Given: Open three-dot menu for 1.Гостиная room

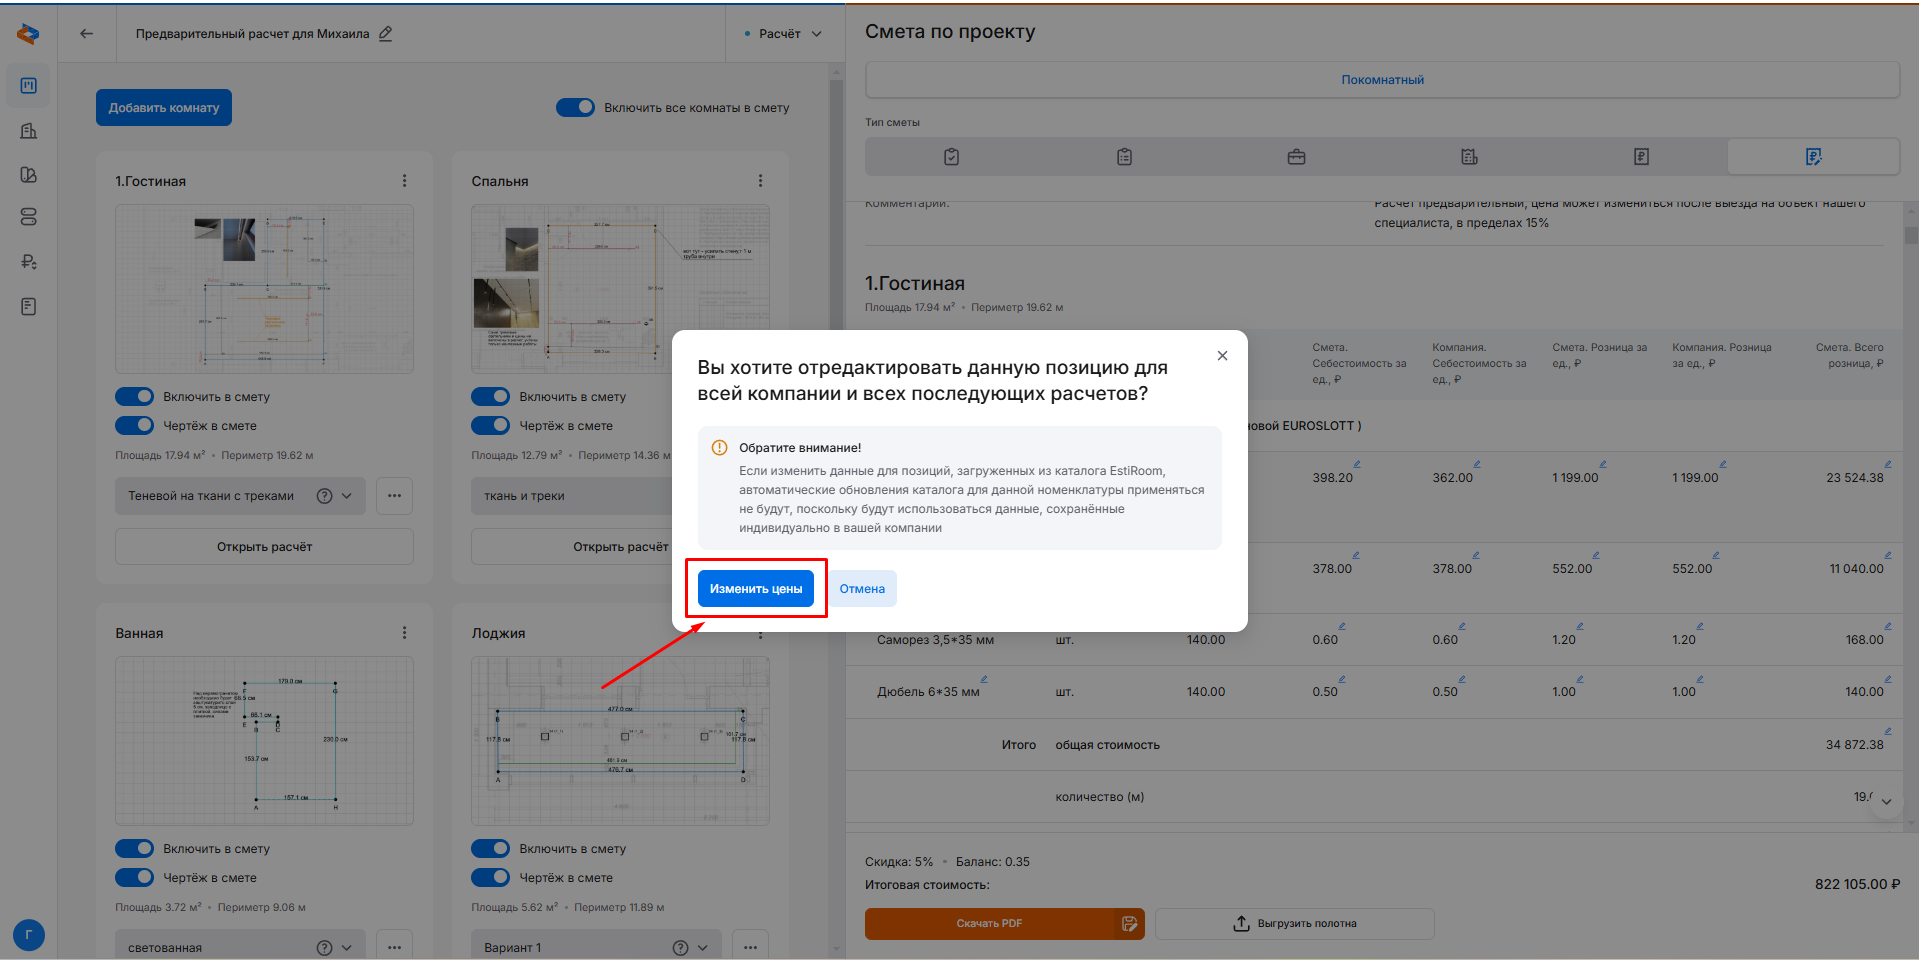Looking at the screenshot, I should click(404, 181).
